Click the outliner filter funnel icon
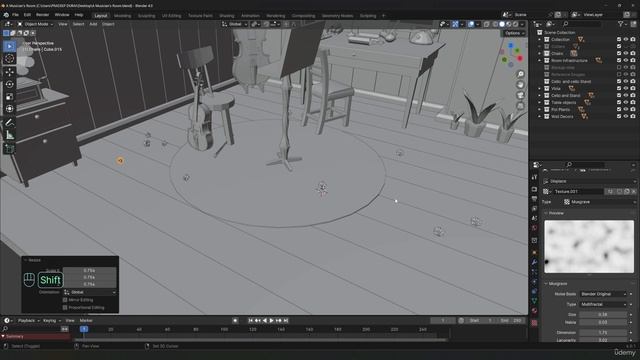 click(x=620, y=24)
